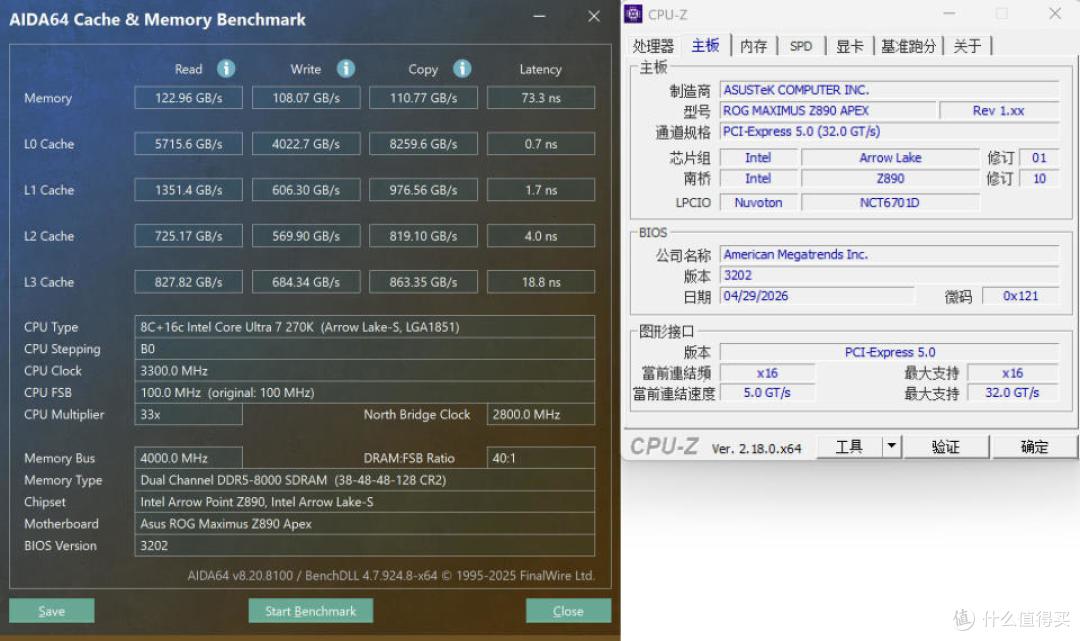Click current link speed 5.0 GT/s
The height and width of the screenshot is (641, 1080).
(x=767, y=392)
